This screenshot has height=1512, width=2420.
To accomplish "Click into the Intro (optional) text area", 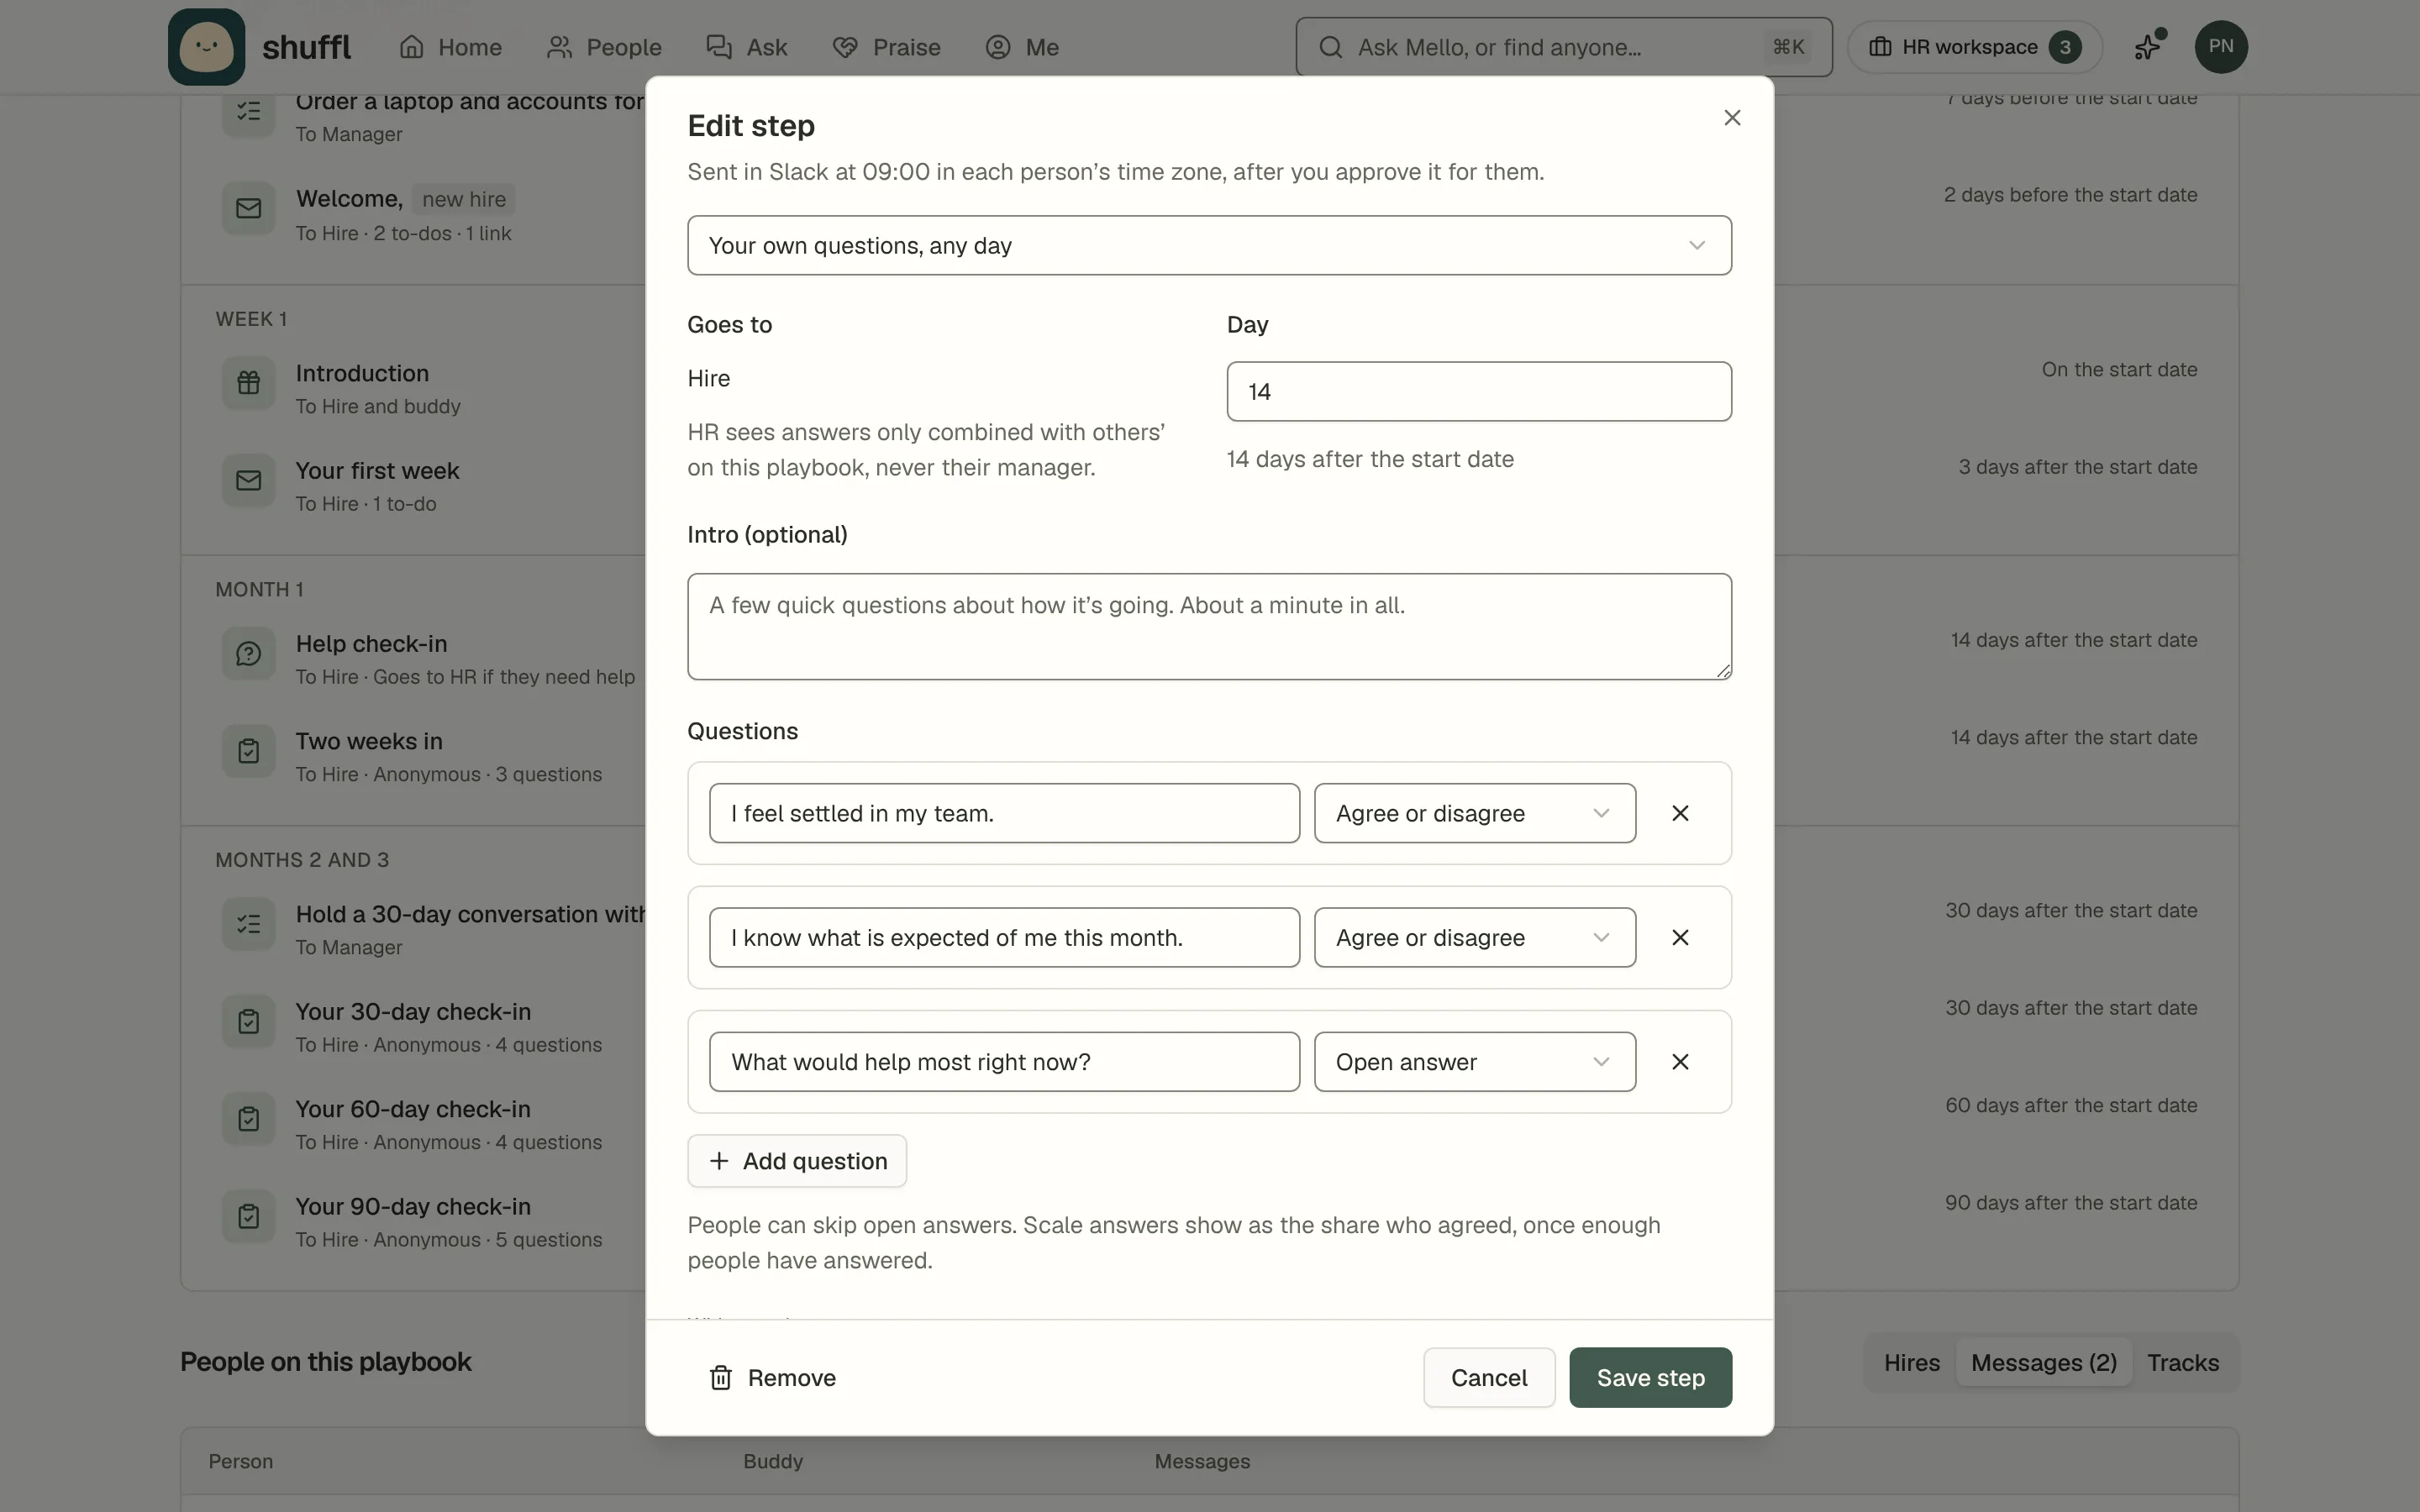I will point(1209,626).
